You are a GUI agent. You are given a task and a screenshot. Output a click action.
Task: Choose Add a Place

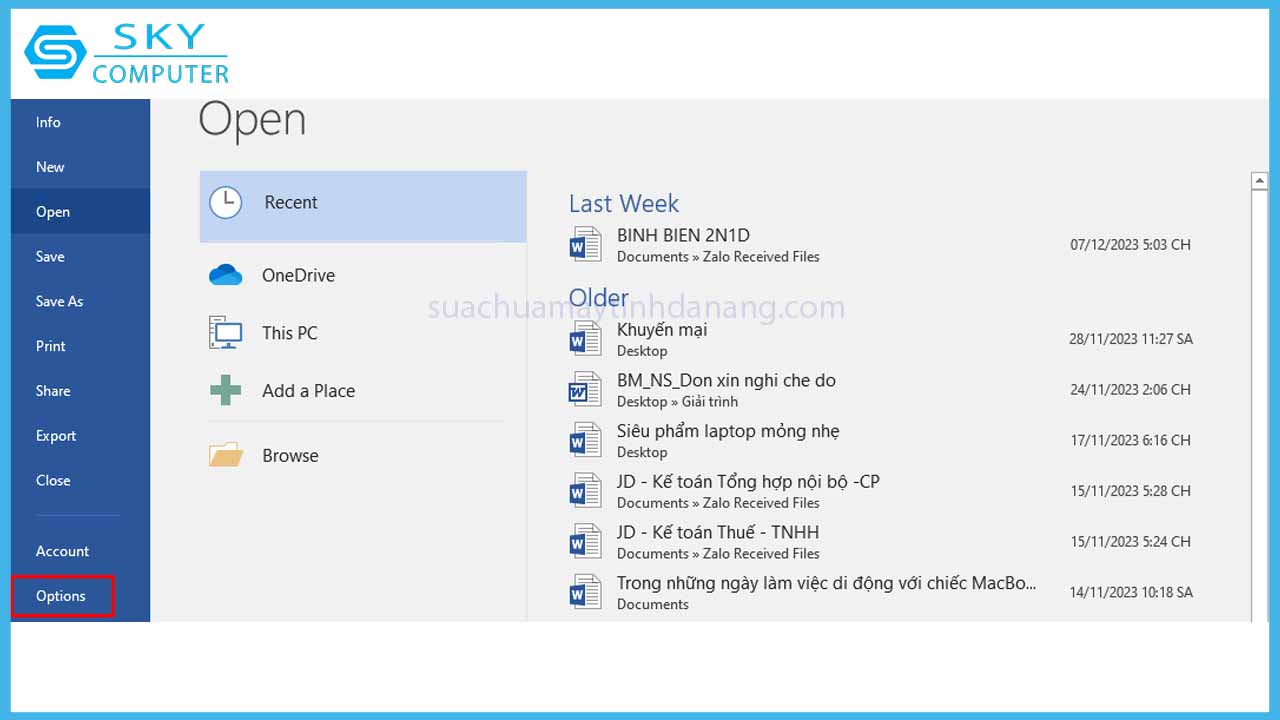coord(363,391)
